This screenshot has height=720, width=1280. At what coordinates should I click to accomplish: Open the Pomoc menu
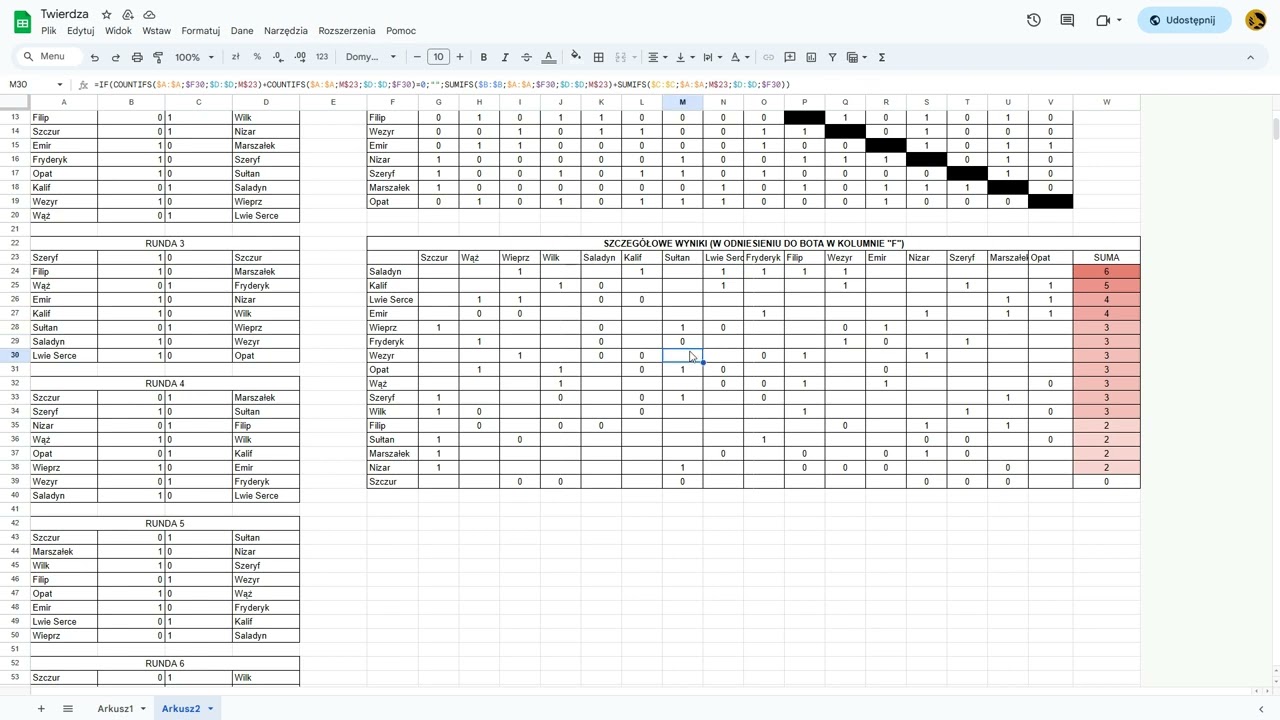[x=401, y=31]
